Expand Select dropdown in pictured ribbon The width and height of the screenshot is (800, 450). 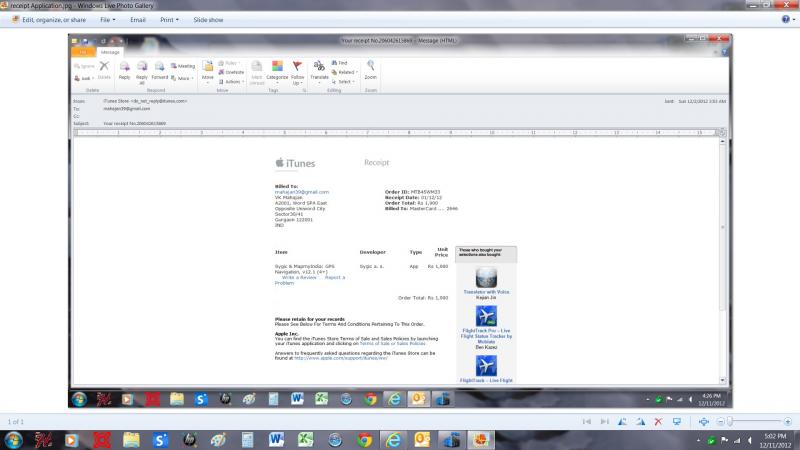coord(343,82)
